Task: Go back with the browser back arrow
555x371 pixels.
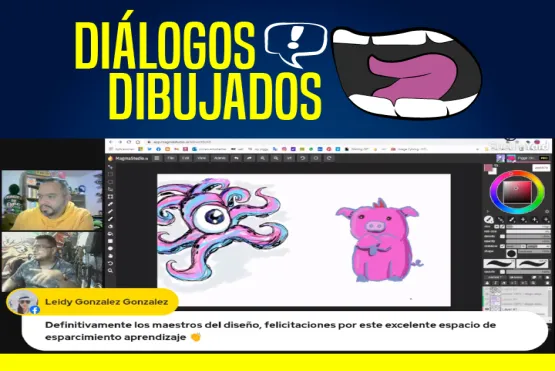Action: pos(111,142)
